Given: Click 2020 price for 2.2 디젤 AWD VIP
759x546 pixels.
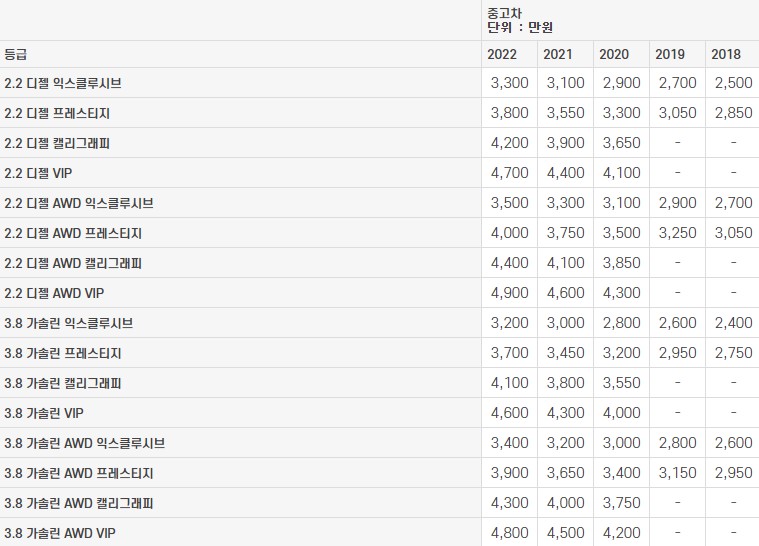Looking at the screenshot, I should tap(621, 293).
